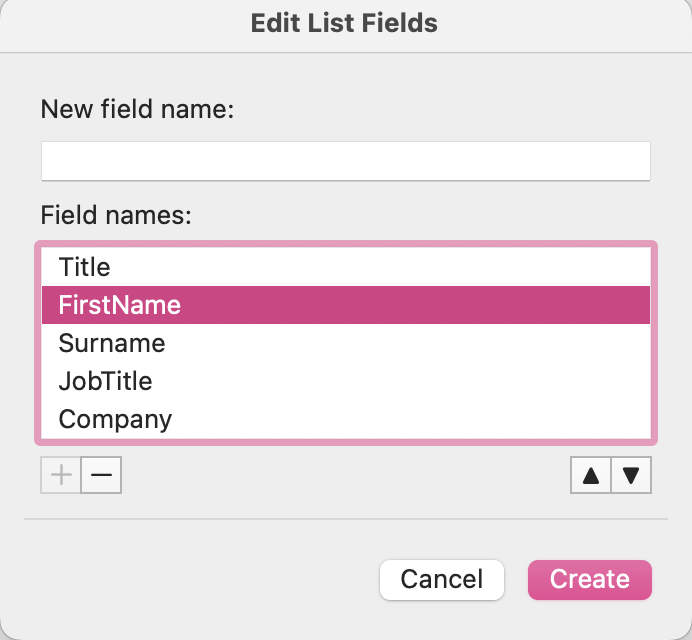
Task: Click the Create button
Action: click(x=590, y=579)
